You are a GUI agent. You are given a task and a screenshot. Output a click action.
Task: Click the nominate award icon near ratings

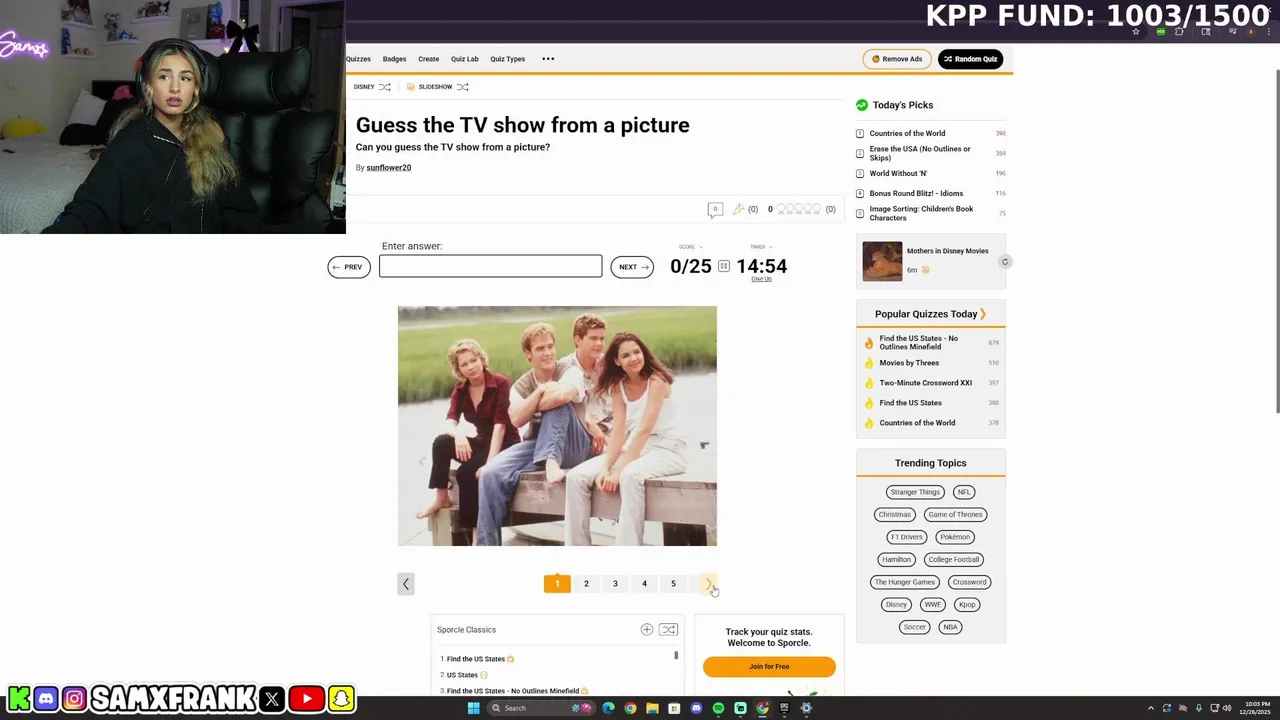[x=738, y=209]
